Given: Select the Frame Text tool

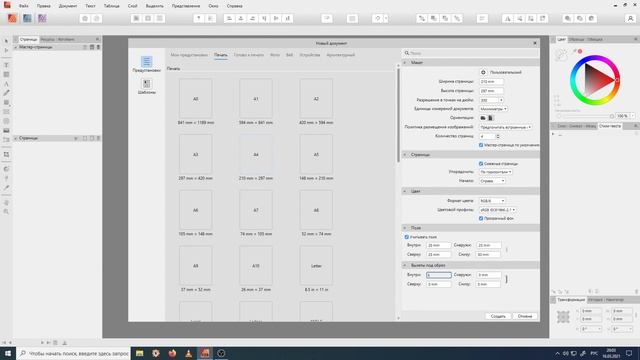Looking at the screenshot, I should point(6,65).
